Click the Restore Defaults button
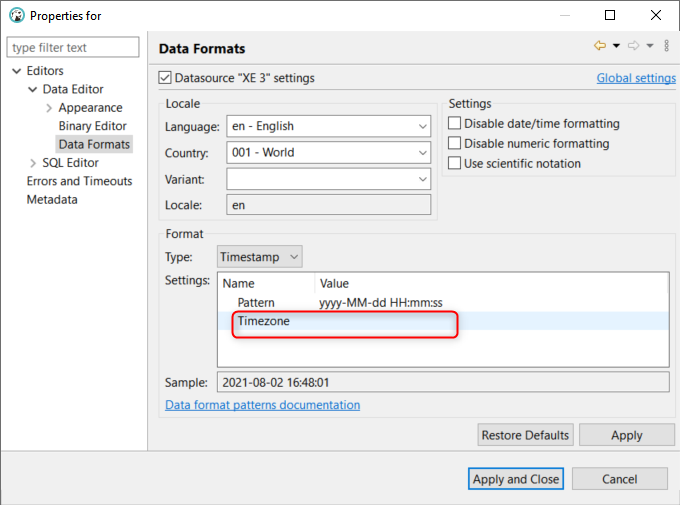Screen dimensions: 680x505 [x=525, y=435]
